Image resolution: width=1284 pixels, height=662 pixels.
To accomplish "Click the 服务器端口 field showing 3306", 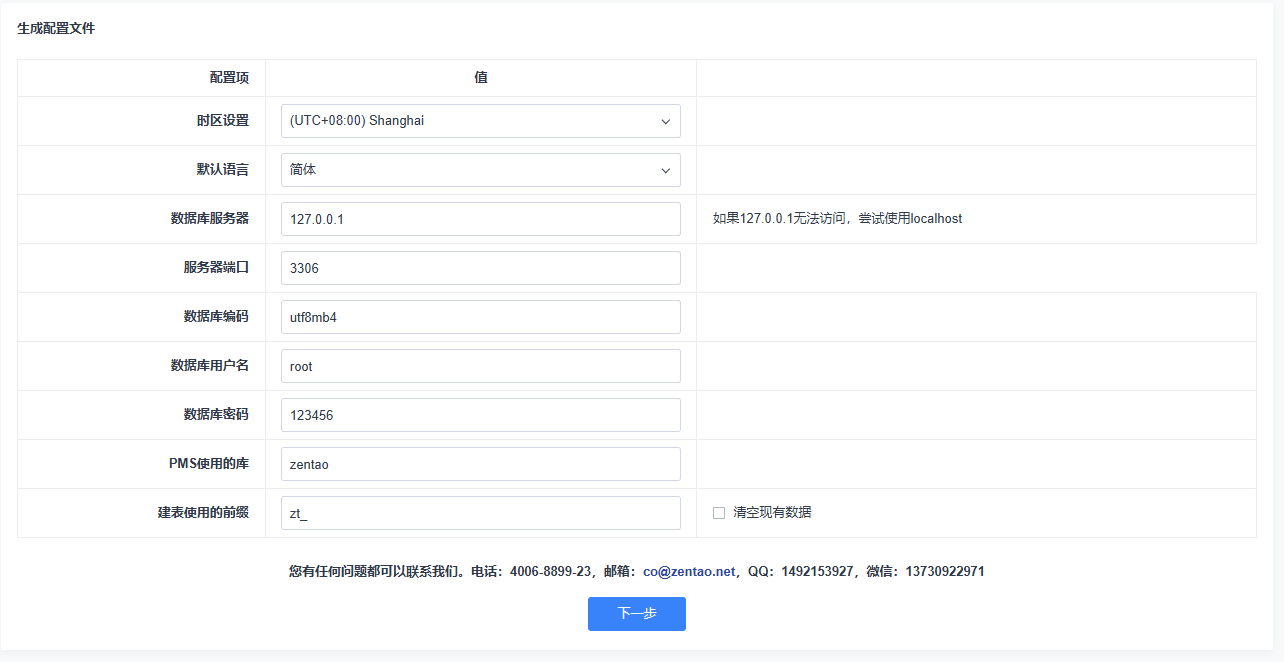I will [x=480, y=268].
